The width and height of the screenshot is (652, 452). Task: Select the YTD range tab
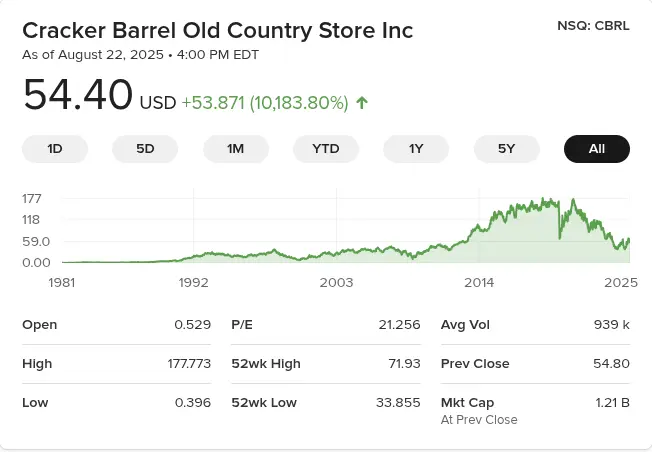[x=326, y=149]
